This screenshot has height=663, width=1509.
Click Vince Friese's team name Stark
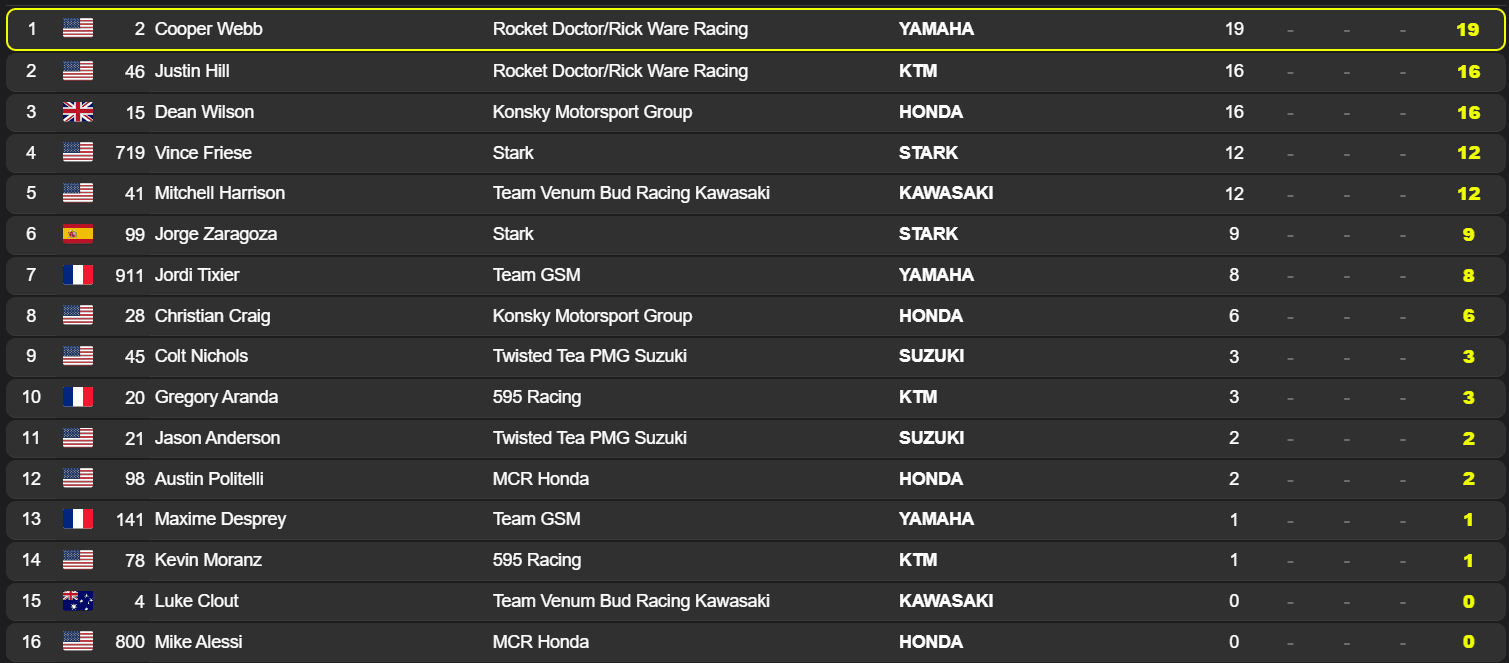pyautogui.click(x=513, y=153)
